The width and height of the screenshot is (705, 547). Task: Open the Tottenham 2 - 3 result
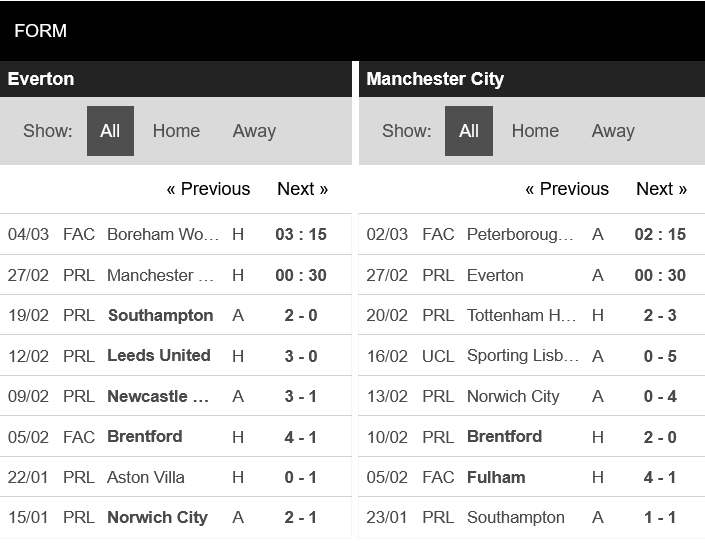(x=532, y=315)
